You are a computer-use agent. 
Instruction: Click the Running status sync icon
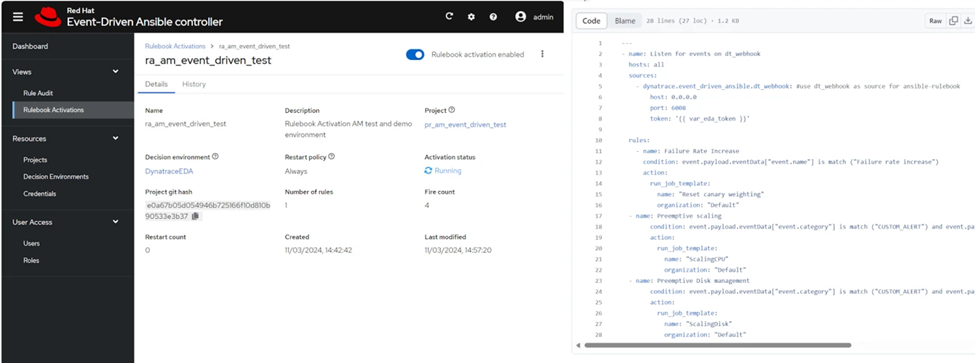[428, 170]
